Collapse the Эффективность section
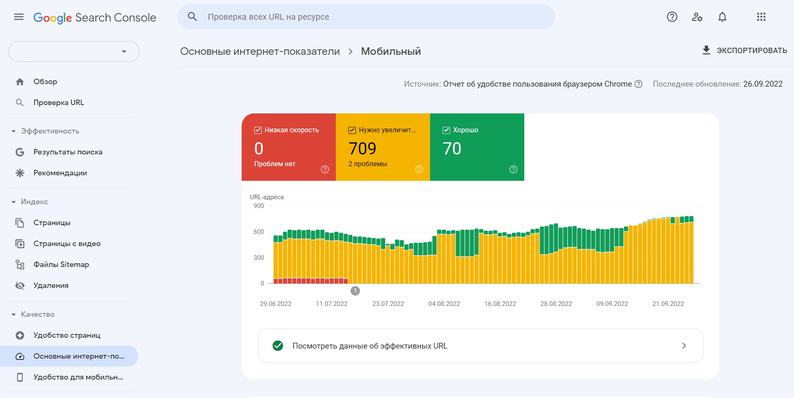The height and width of the screenshot is (398, 794). tap(14, 131)
